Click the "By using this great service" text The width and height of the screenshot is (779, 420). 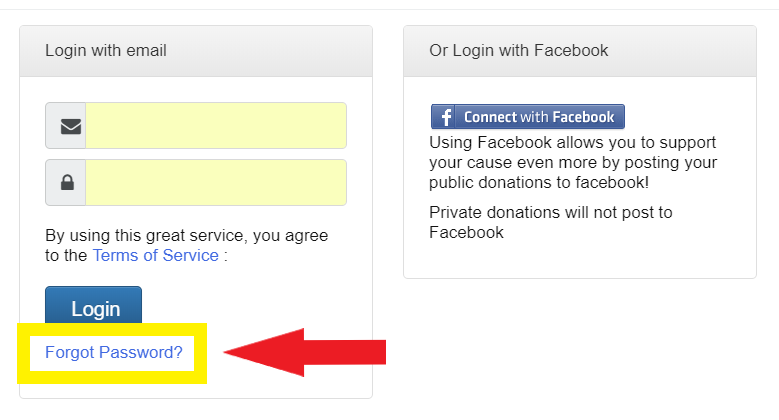coord(186,236)
